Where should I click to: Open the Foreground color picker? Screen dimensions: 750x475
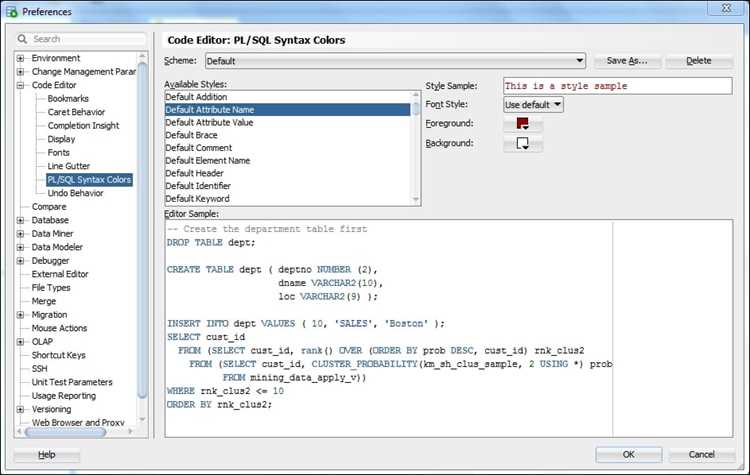[522, 124]
